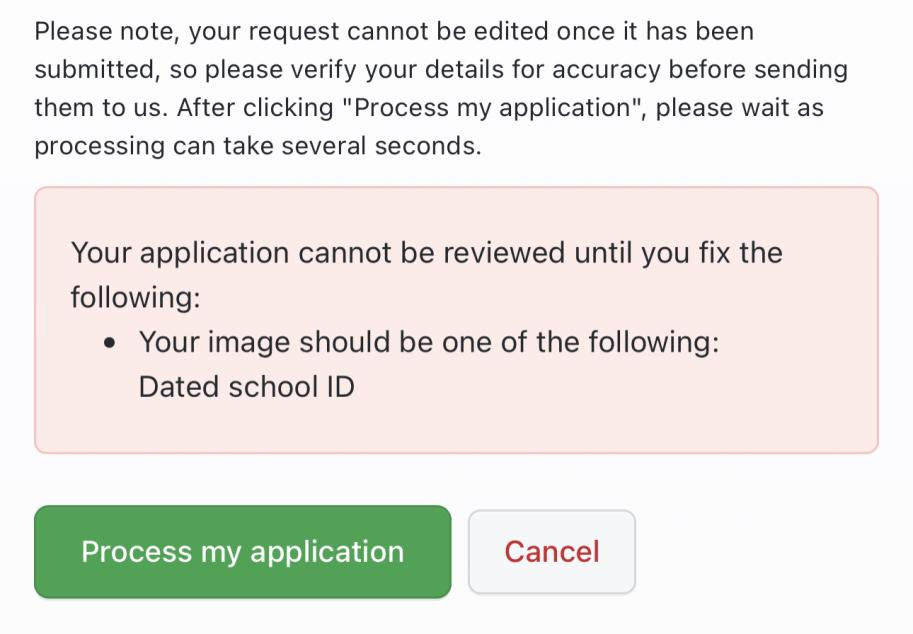Click the Cancel button
The width and height of the screenshot is (913, 634).
click(552, 551)
